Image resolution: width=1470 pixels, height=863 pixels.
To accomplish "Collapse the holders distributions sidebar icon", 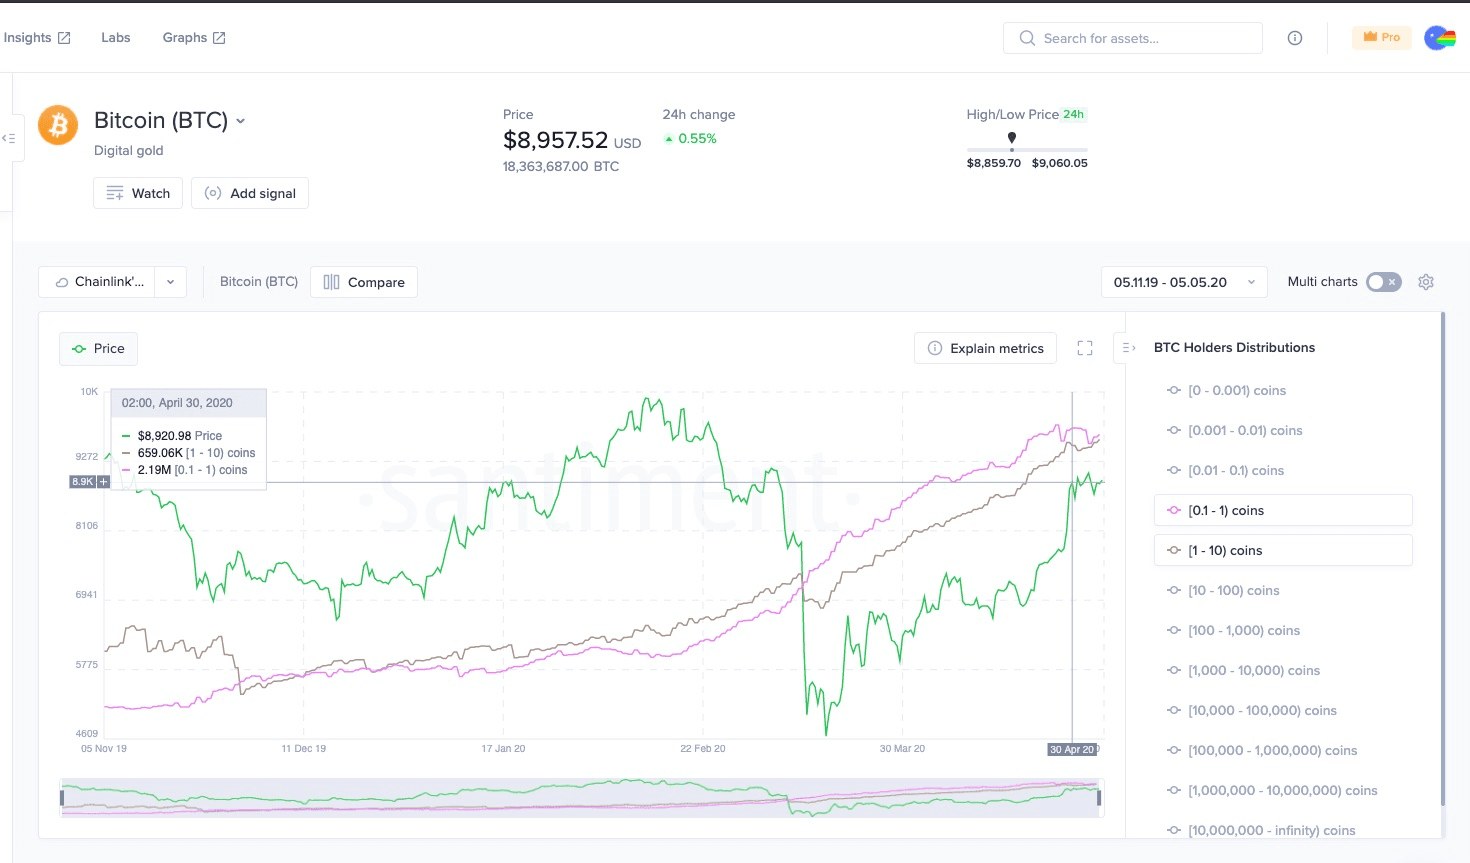I will 1129,348.
